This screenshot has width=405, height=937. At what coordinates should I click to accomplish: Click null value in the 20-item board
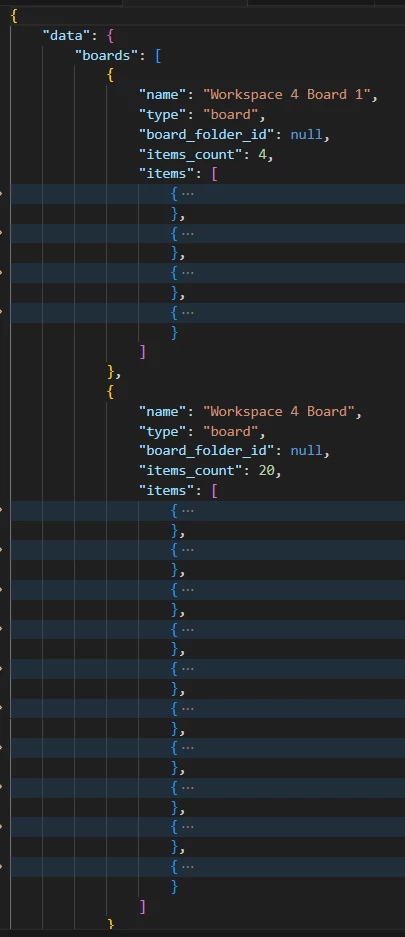pyautogui.click(x=306, y=451)
